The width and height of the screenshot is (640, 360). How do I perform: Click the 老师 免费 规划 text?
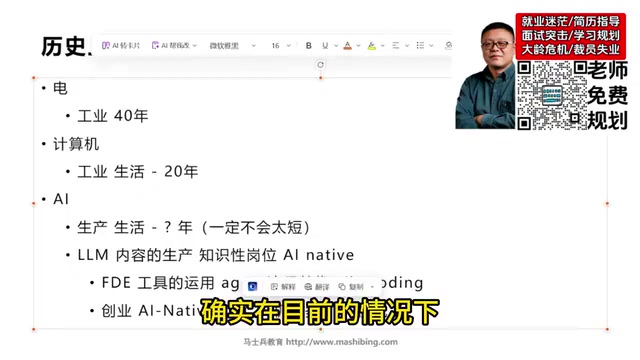point(607,96)
